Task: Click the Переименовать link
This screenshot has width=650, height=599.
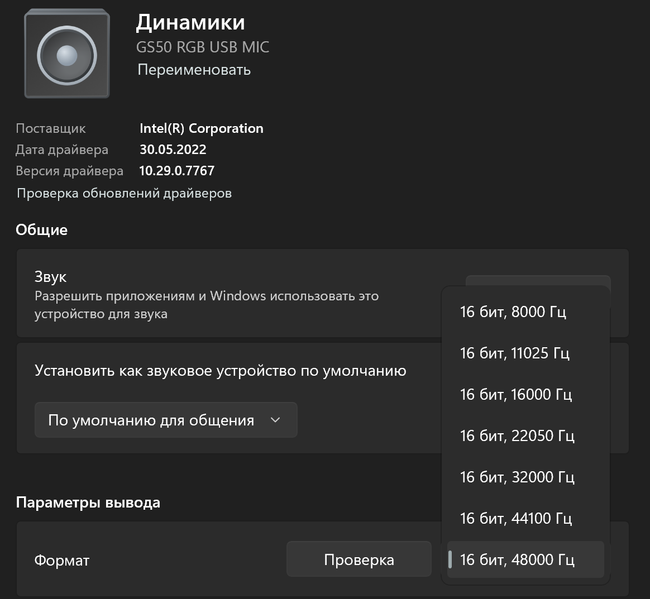Action: (x=194, y=70)
